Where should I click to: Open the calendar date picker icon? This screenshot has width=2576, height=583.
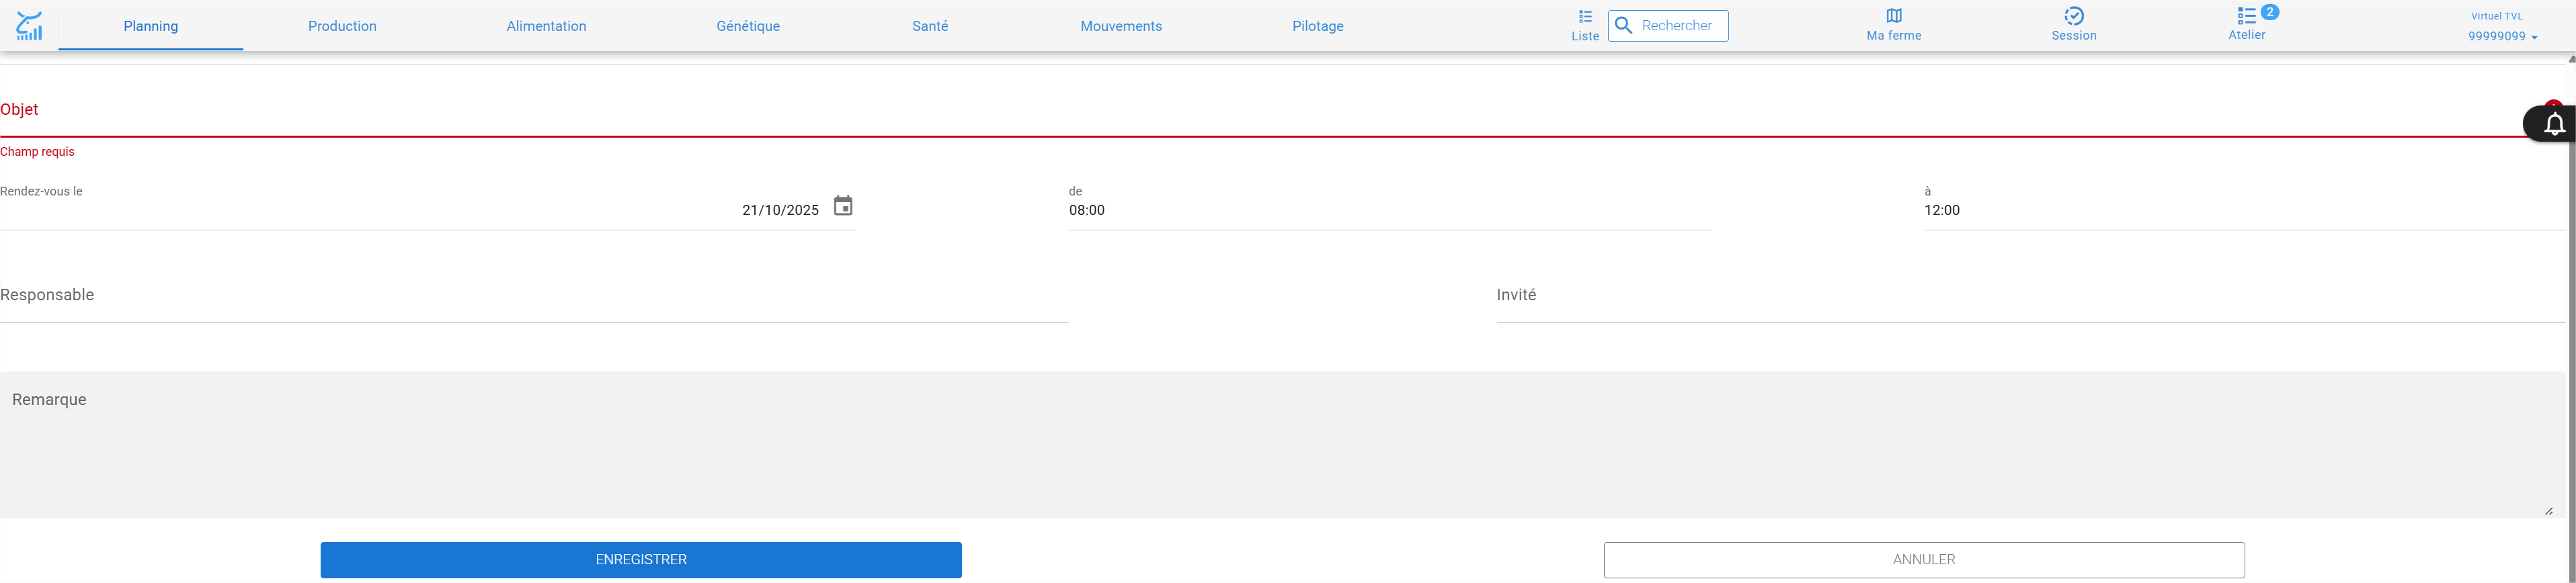(x=843, y=206)
